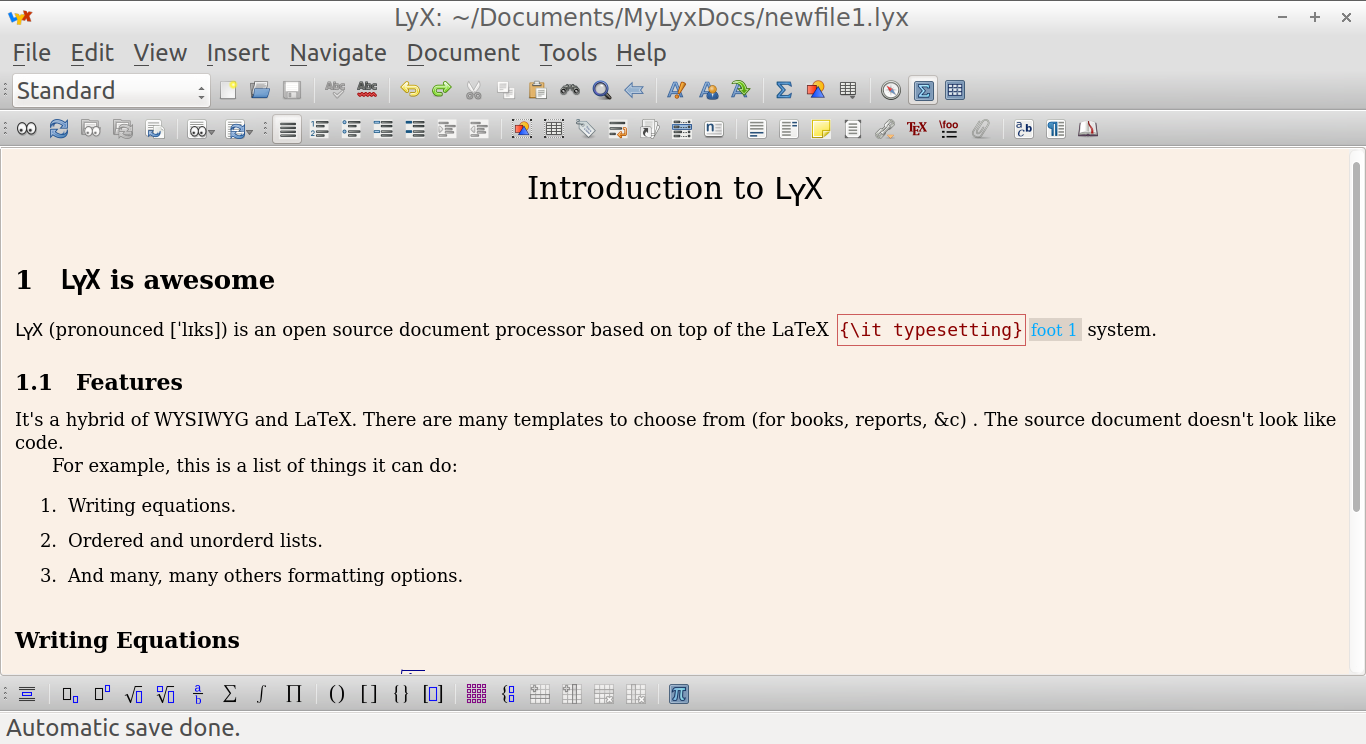Open paragraph settings pilcrow icon
This screenshot has height=744, width=1366.
[1056, 129]
